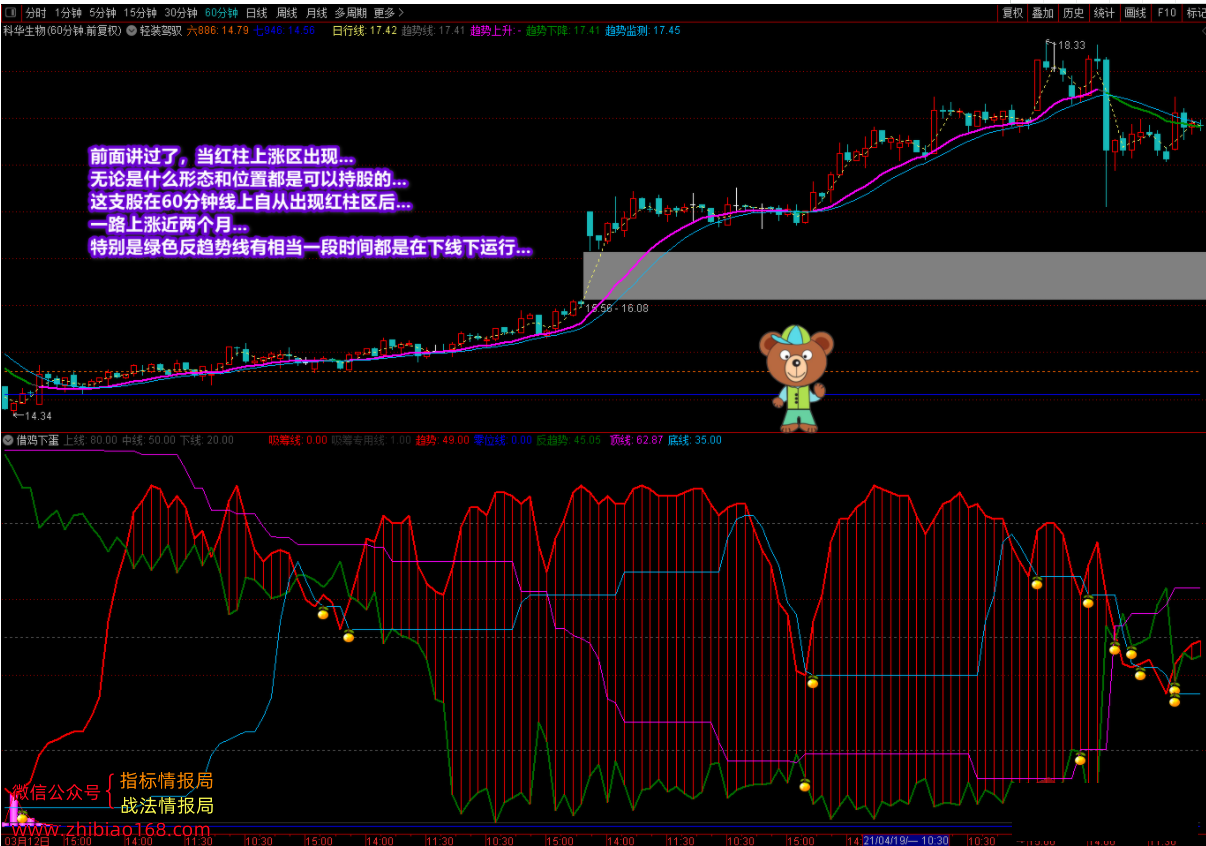Expand the 借鸡下蛋 indicator dropdown arrow
The image size is (1206, 846).
(x=8, y=440)
